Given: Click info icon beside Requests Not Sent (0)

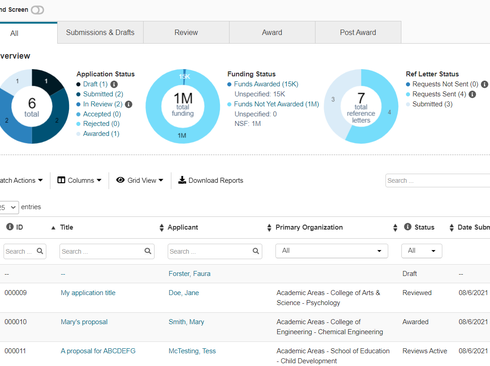Looking at the screenshot, I should (485, 84).
